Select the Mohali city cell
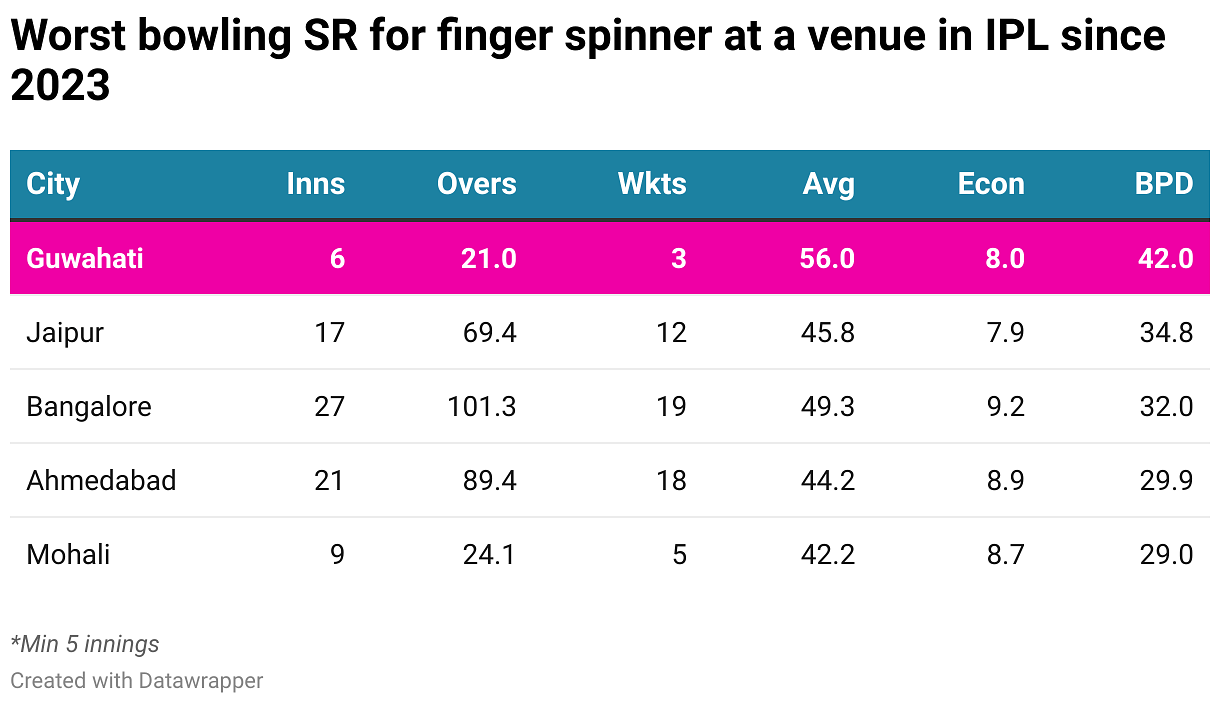1220x704 pixels. coord(68,554)
